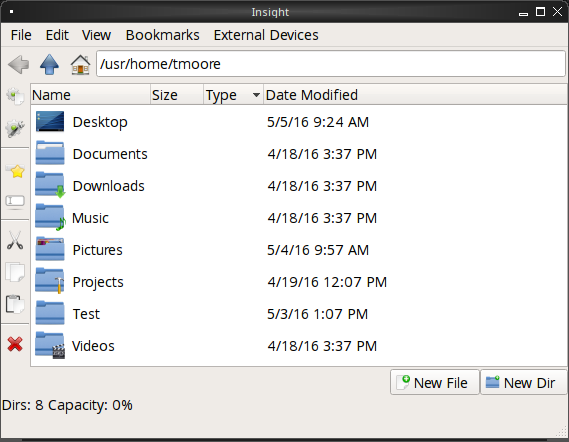The image size is (569, 442).
Task: Click the rename icon in sidebar
Action: click(15, 201)
